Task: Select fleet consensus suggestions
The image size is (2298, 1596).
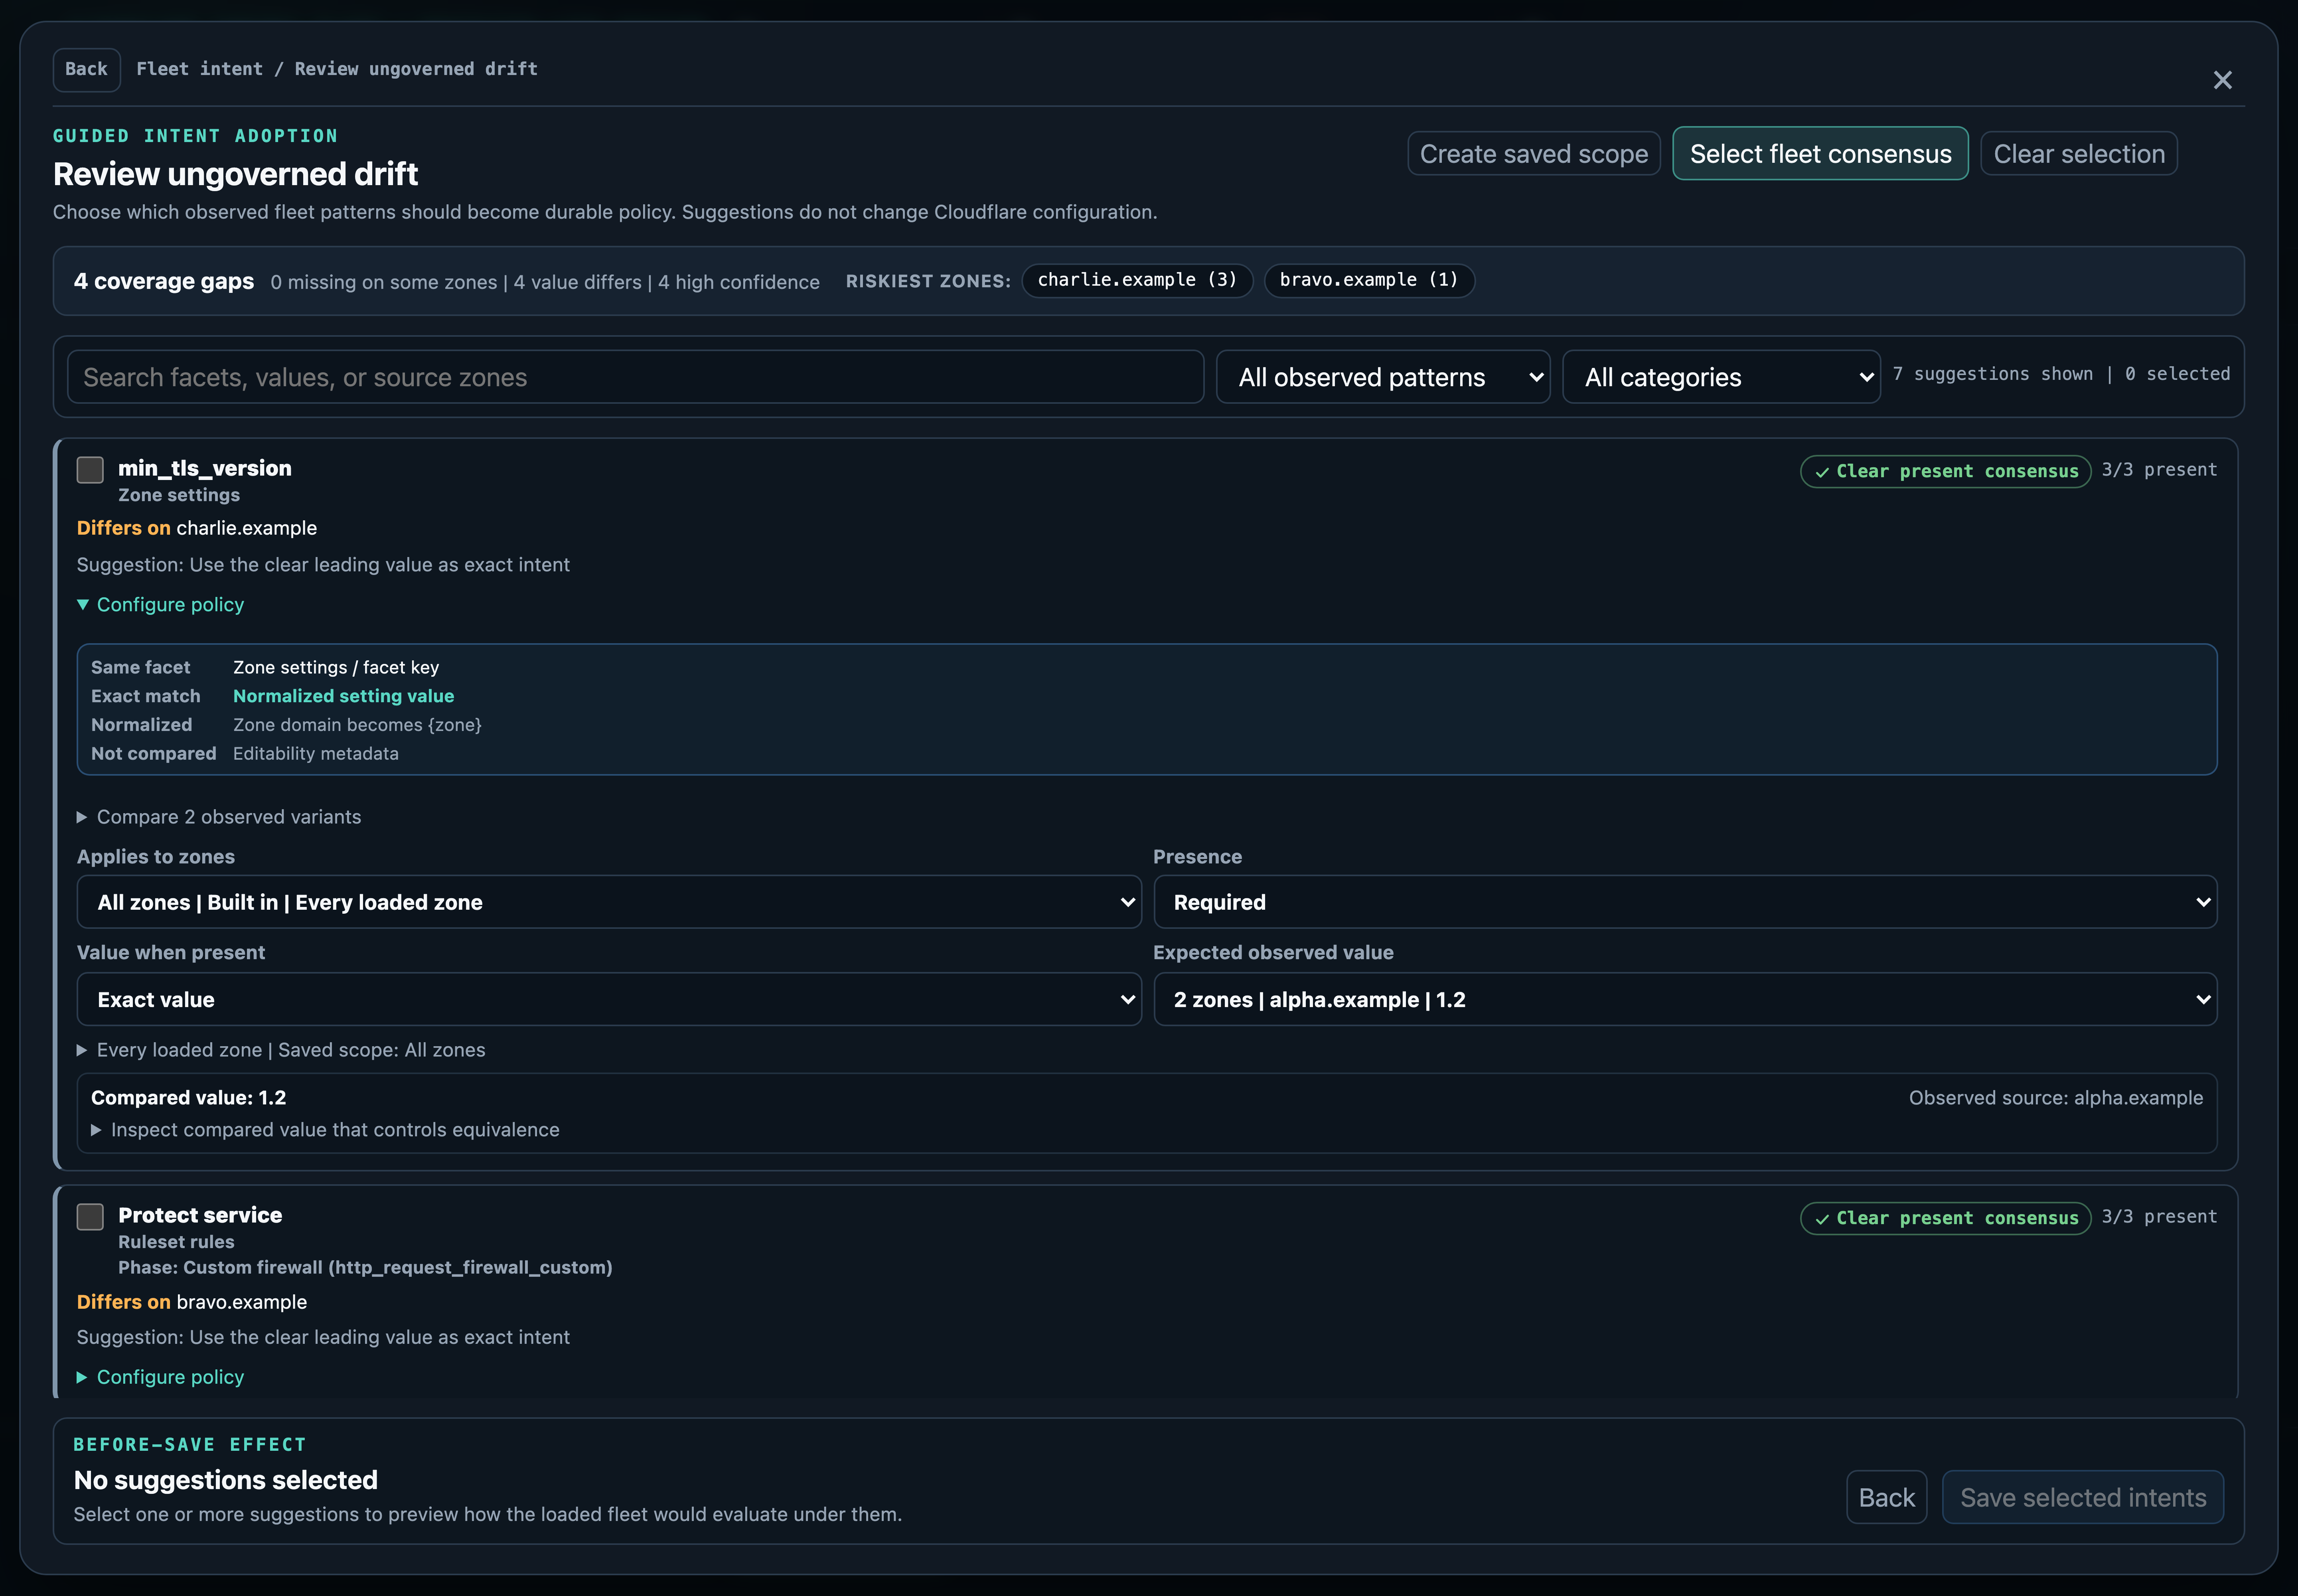Action: pyautogui.click(x=1820, y=154)
